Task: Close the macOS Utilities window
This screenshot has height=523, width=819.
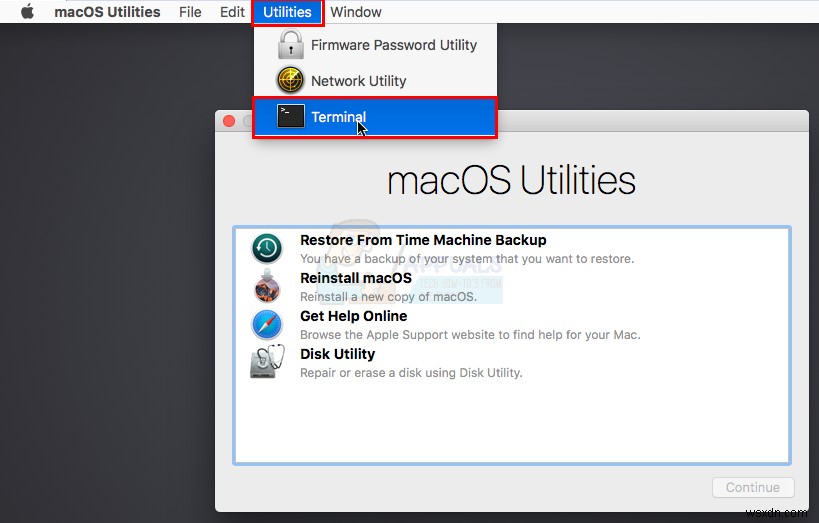Action: [229, 121]
